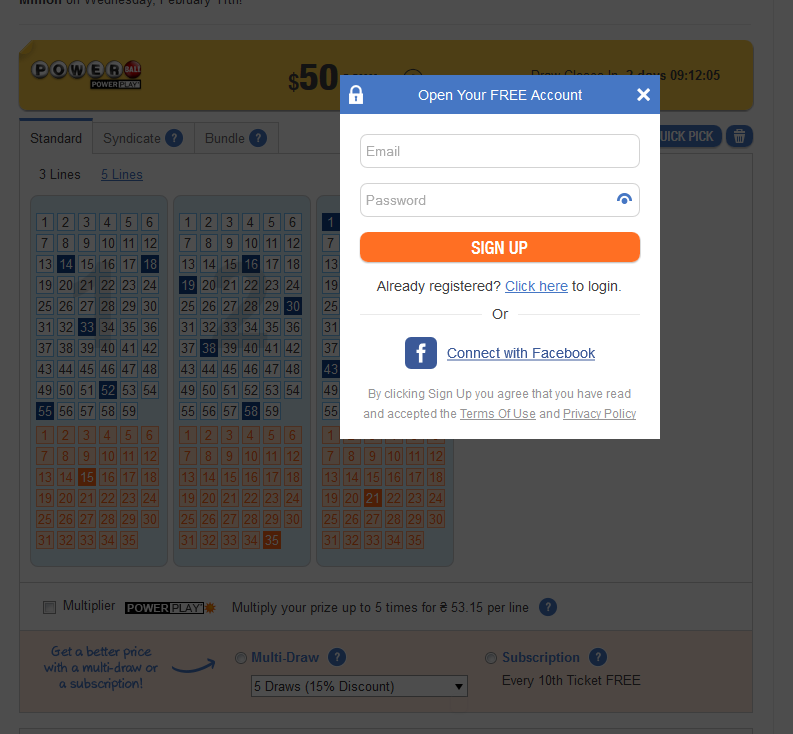Click the Multiplier help question icon

[548, 607]
